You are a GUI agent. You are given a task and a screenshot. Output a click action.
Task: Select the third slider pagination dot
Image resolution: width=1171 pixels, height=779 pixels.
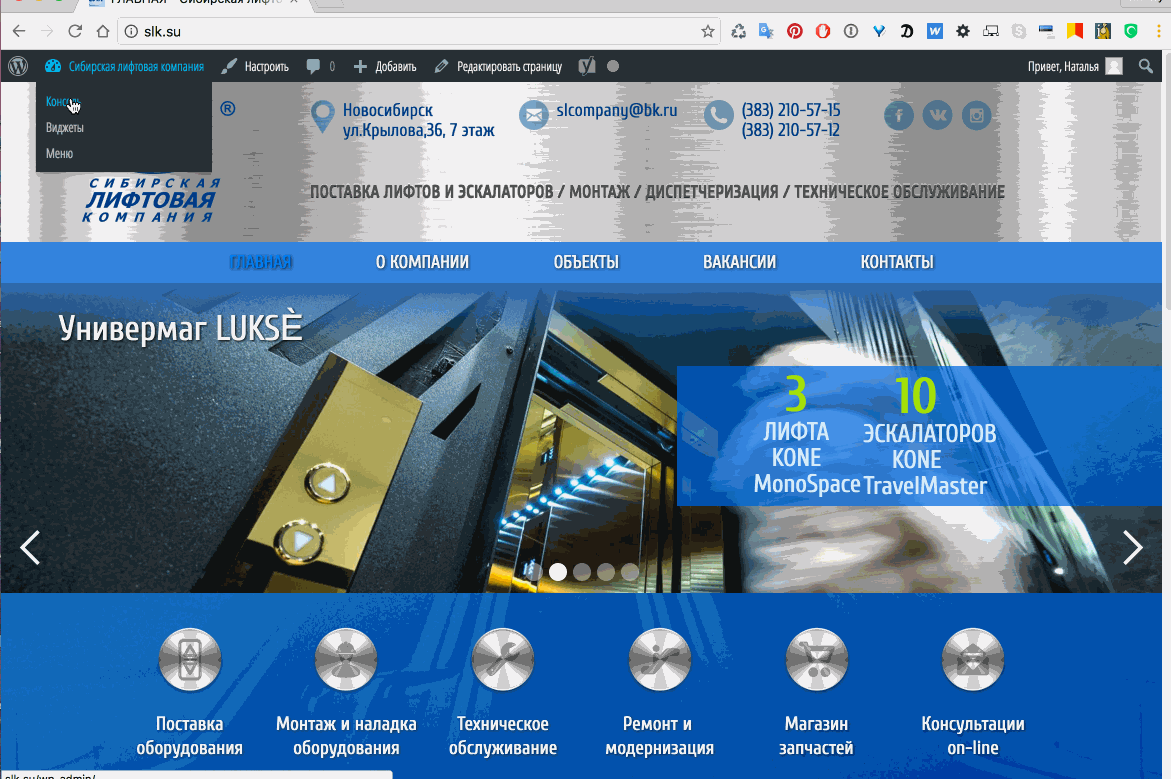582,572
